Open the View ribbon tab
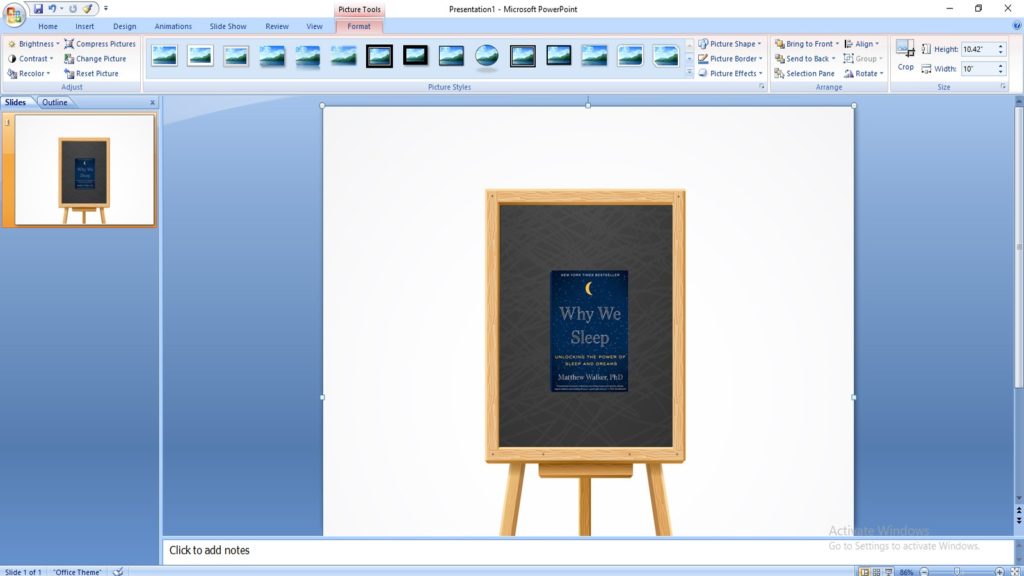 (x=314, y=26)
